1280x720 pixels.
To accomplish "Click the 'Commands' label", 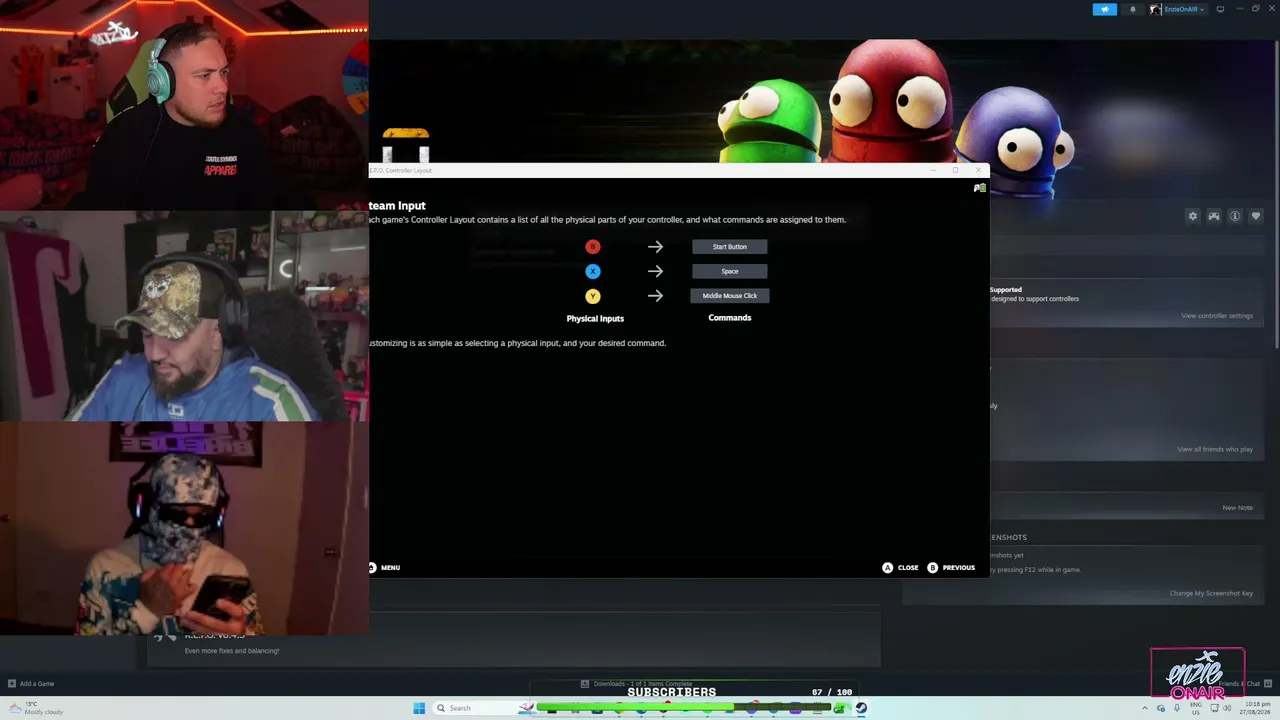I will pos(730,318).
